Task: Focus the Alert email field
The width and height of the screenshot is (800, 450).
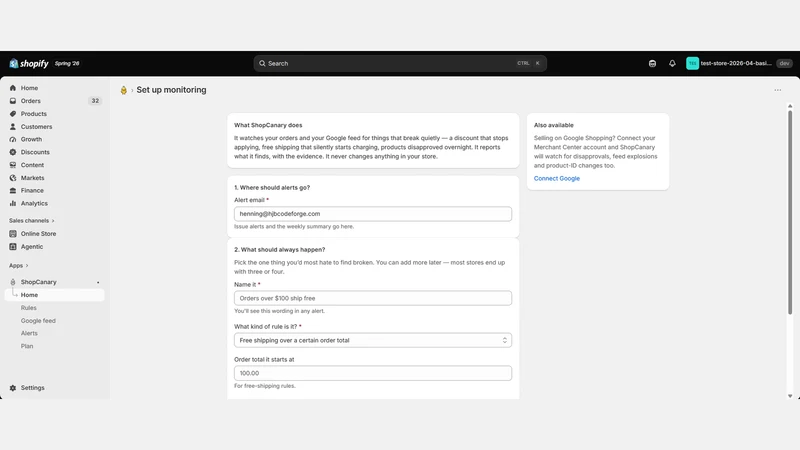Action: [x=373, y=214]
